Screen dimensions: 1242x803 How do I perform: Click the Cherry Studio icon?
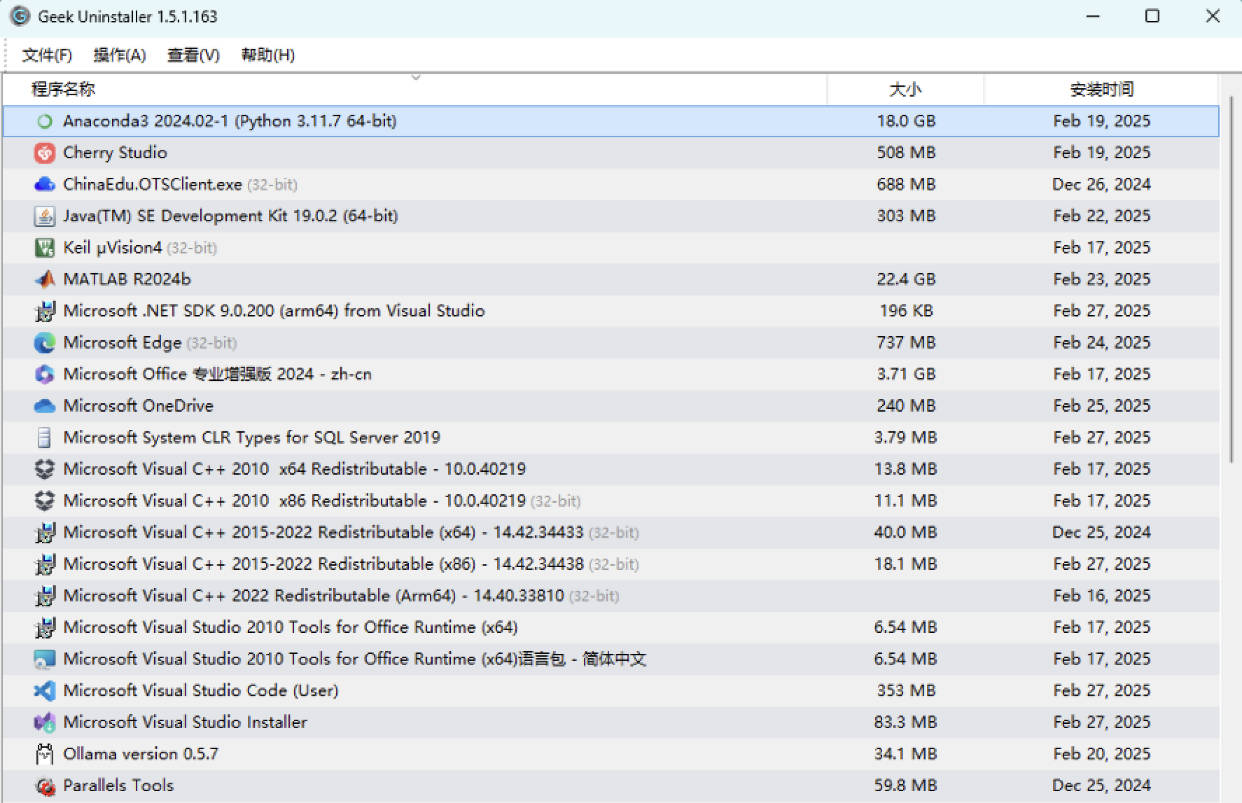[44, 153]
